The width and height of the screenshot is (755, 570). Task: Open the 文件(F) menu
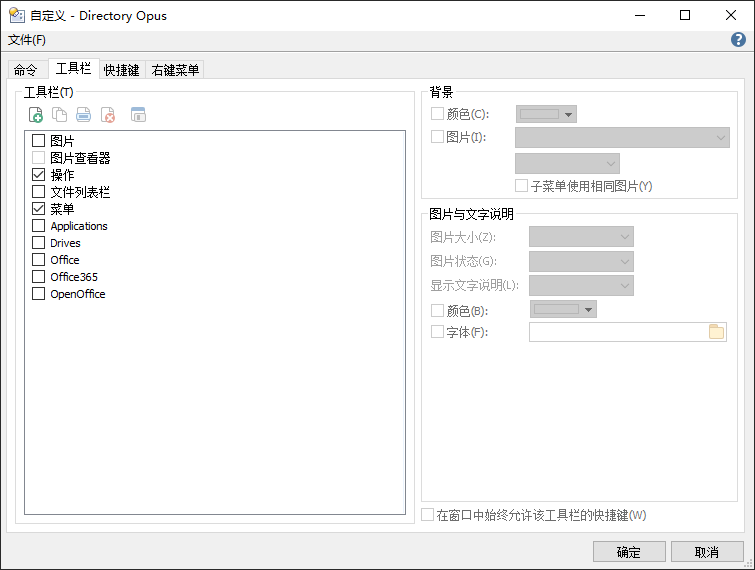(27, 40)
